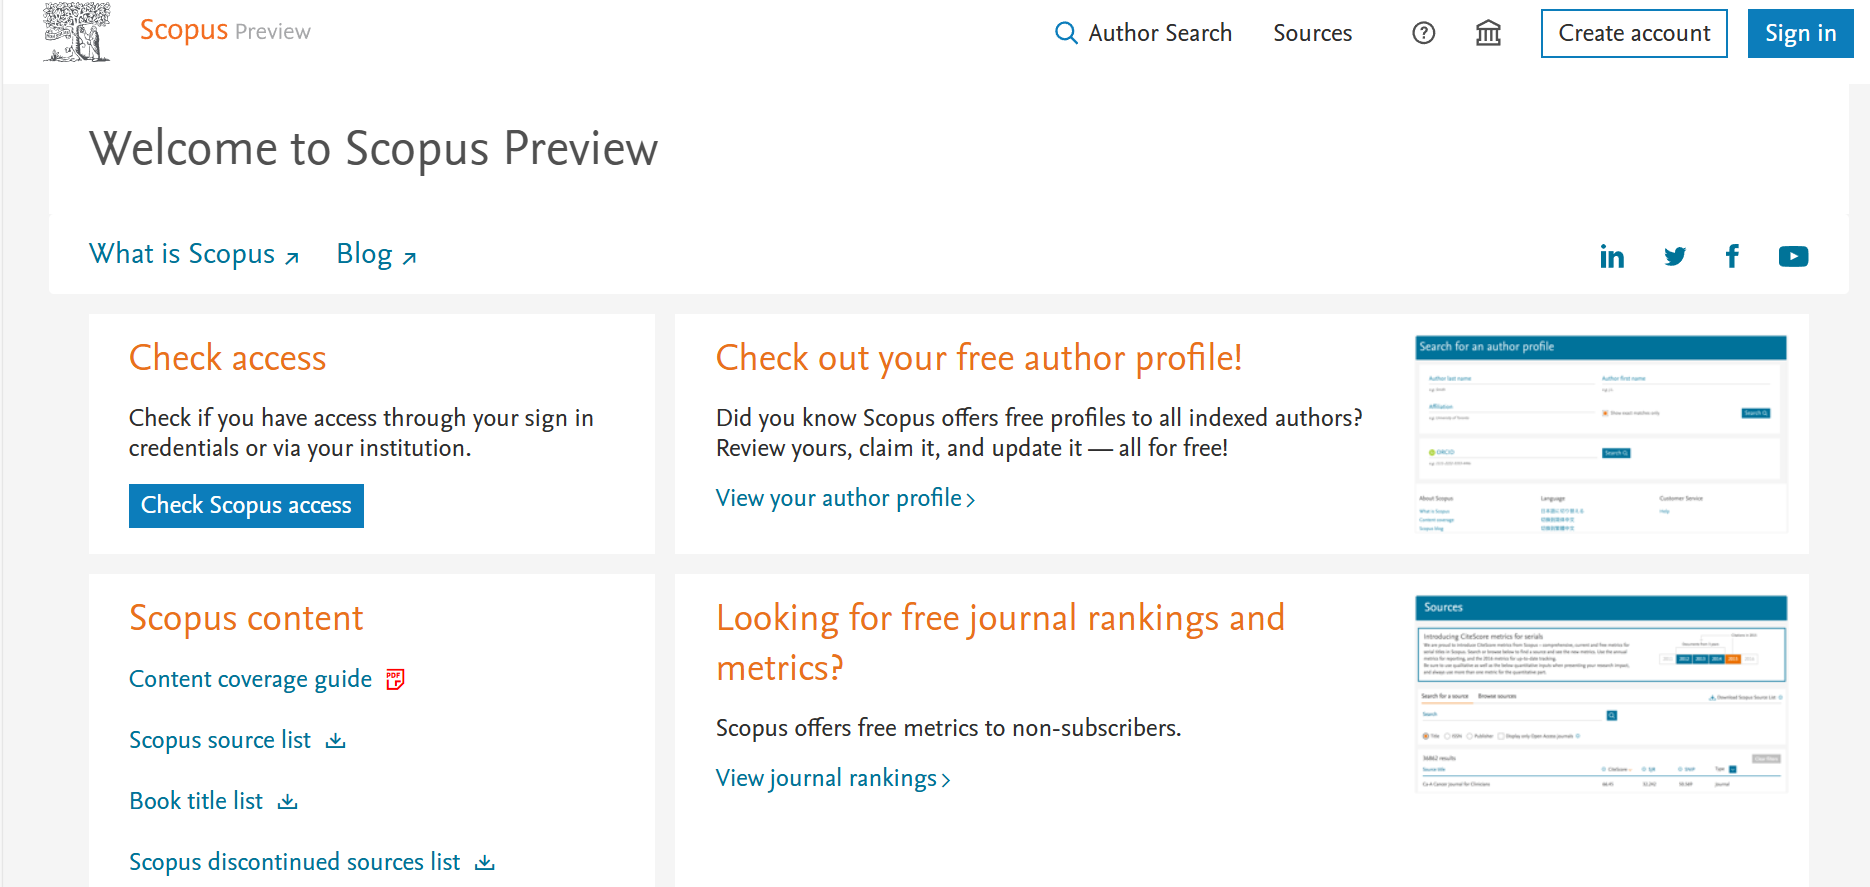This screenshot has height=887, width=1870.
Task: Open Scopus YouTube channel icon
Action: pos(1792,257)
